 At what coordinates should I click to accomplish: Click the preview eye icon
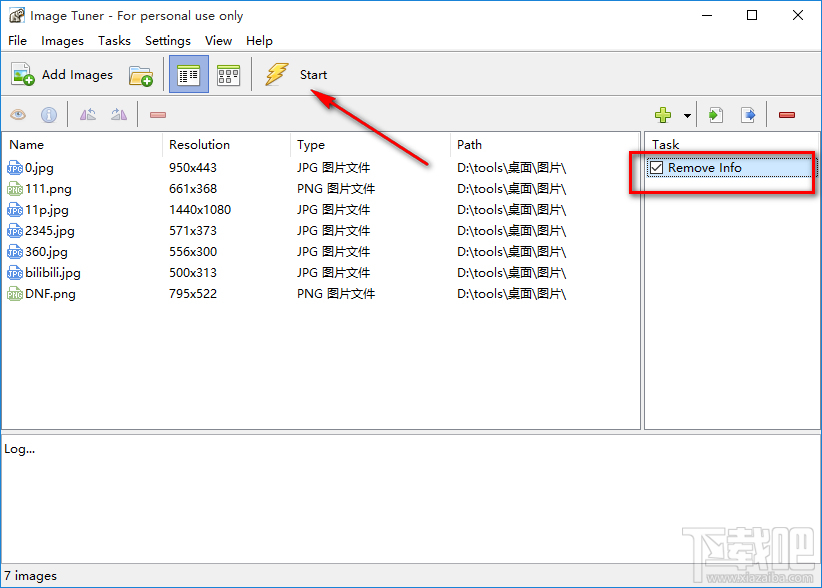click(18, 115)
